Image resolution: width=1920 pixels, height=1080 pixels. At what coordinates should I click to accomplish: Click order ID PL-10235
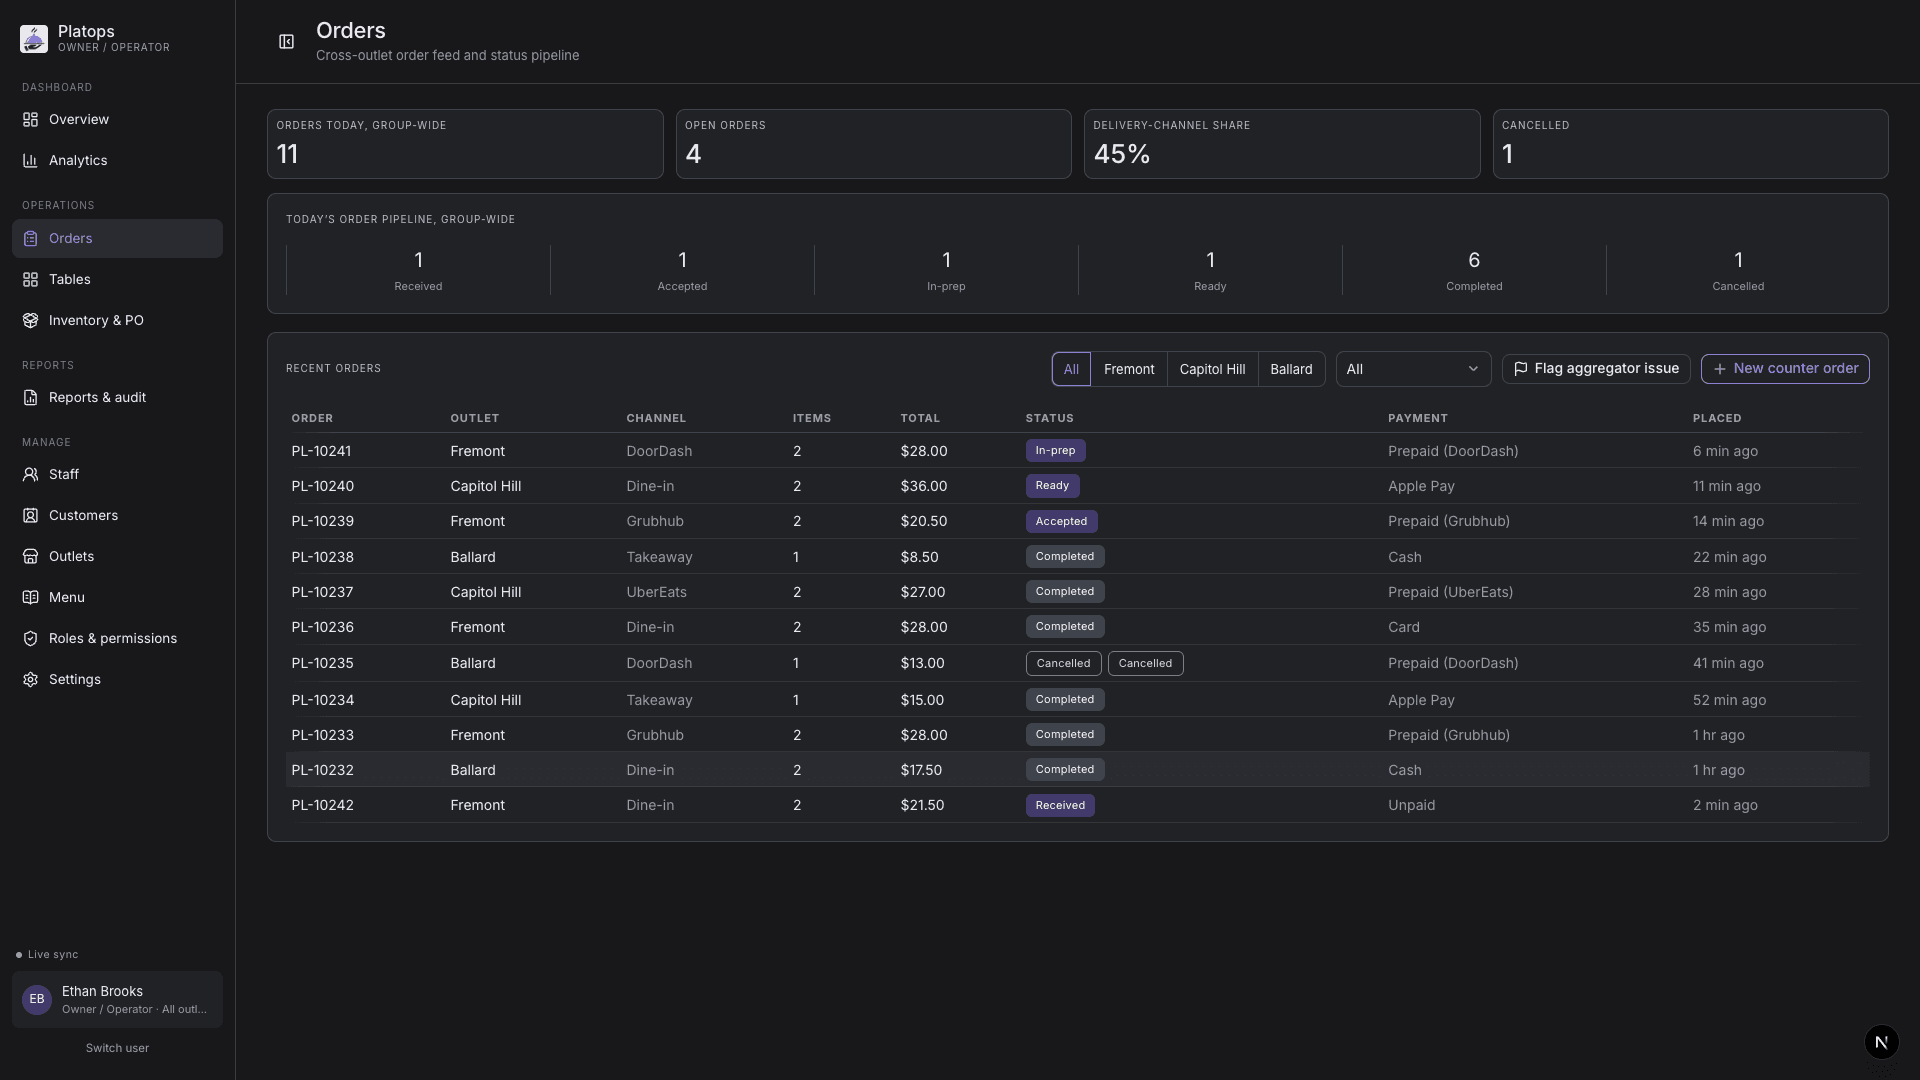coord(322,663)
